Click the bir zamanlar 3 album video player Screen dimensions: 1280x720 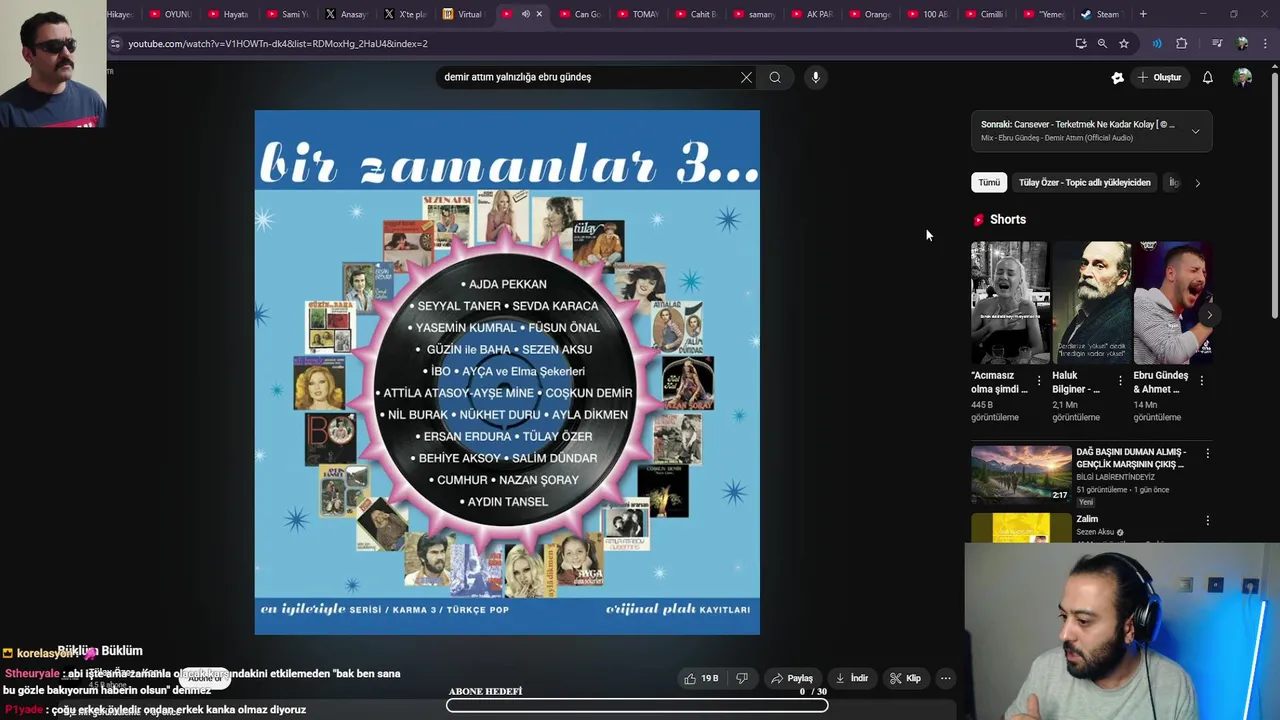(507, 372)
